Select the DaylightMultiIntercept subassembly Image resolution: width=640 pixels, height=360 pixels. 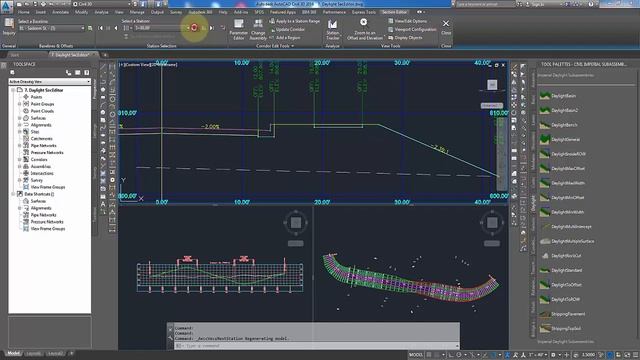coord(565,227)
